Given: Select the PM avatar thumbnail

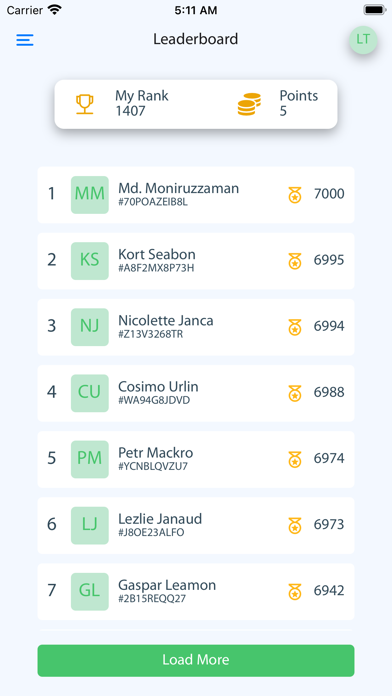Looking at the screenshot, I should click(90, 459).
